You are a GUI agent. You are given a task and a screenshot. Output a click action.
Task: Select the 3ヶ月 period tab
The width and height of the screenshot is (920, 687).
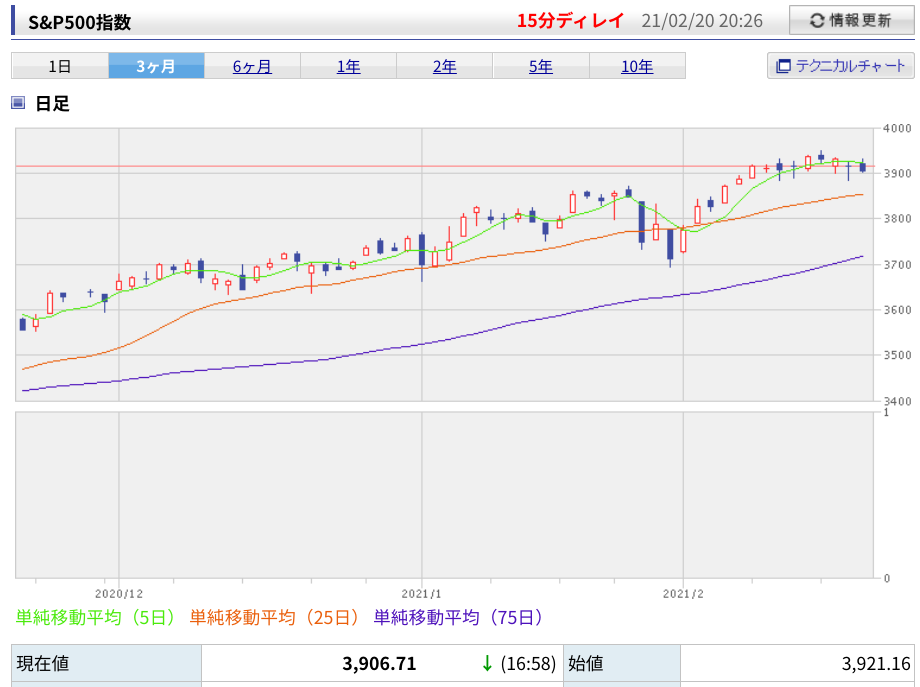click(x=156, y=66)
